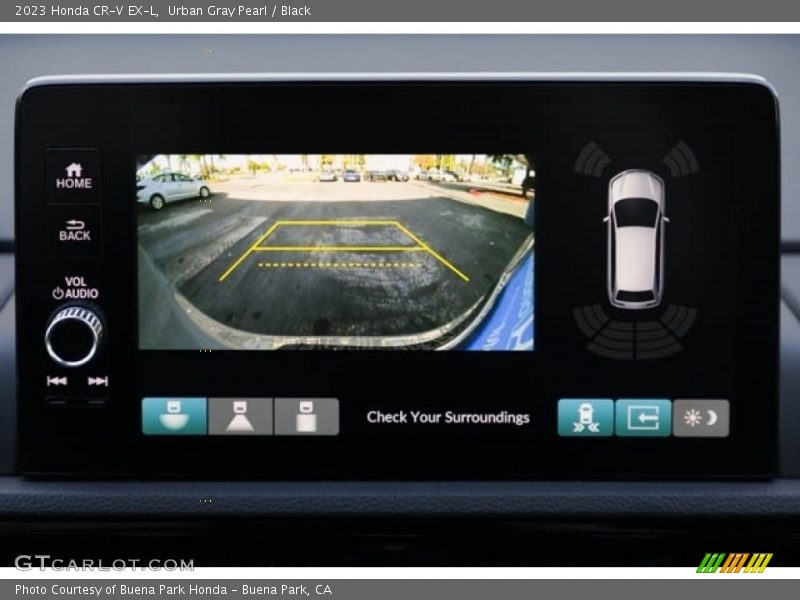Tap the front-left sensor arcs
The height and width of the screenshot is (600, 800).
[x=591, y=159]
